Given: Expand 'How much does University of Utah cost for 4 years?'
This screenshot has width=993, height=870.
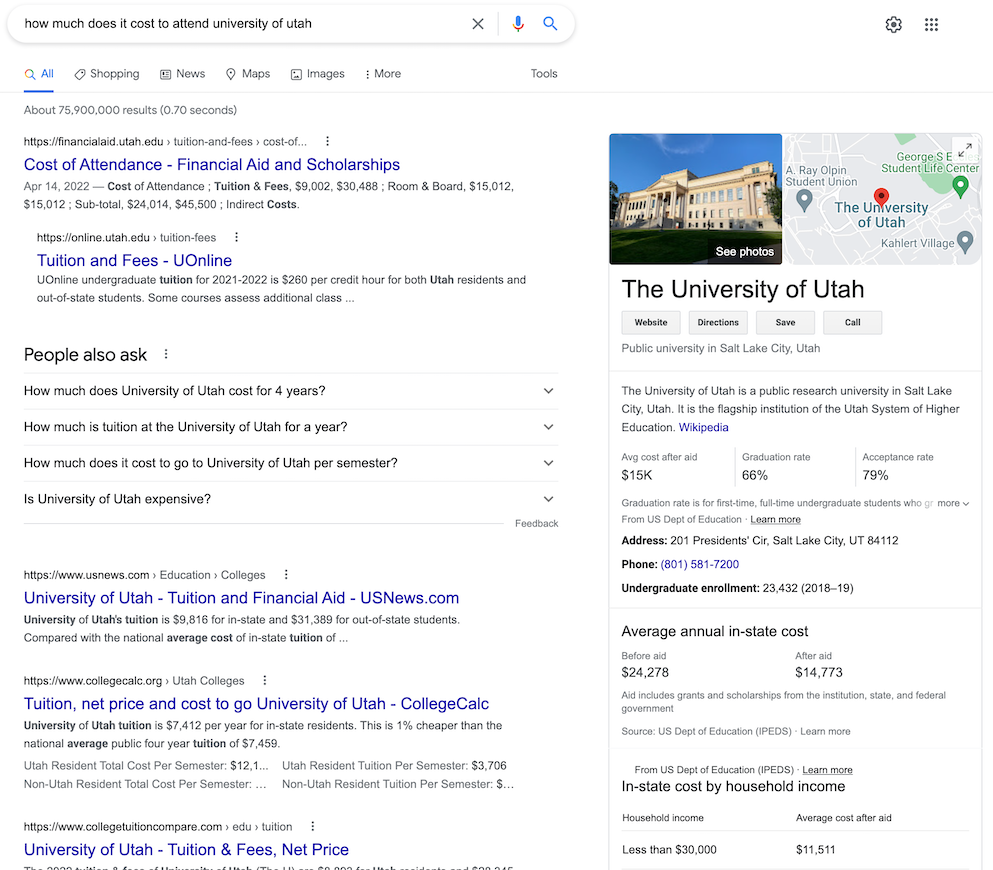Looking at the screenshot, I should (291, 391).
